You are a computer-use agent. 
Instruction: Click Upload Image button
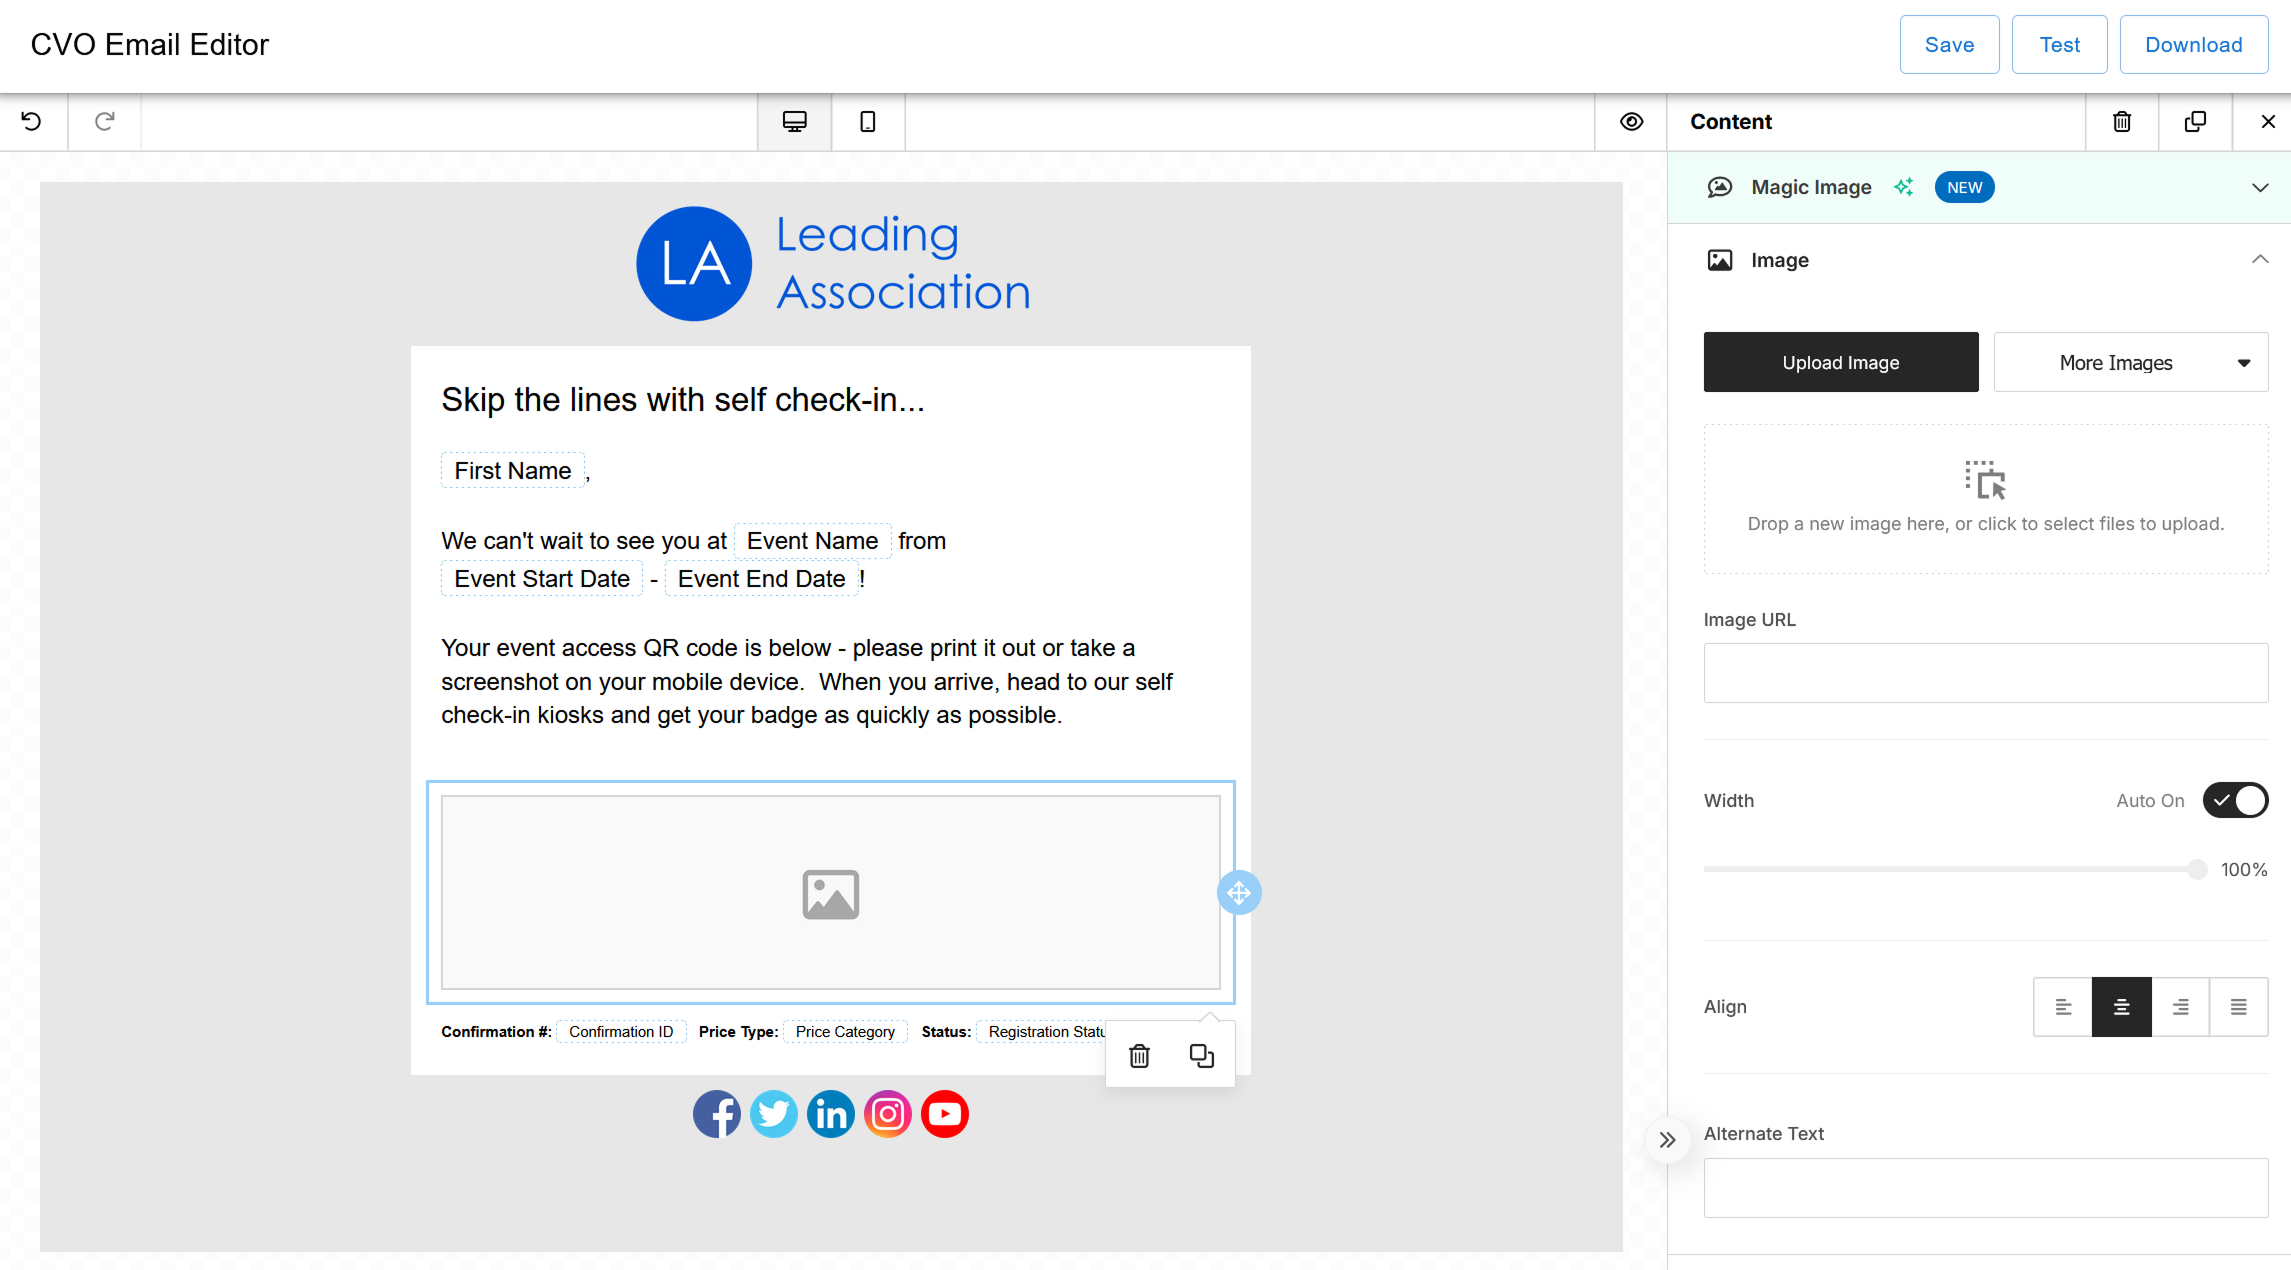coord(1841,362)
